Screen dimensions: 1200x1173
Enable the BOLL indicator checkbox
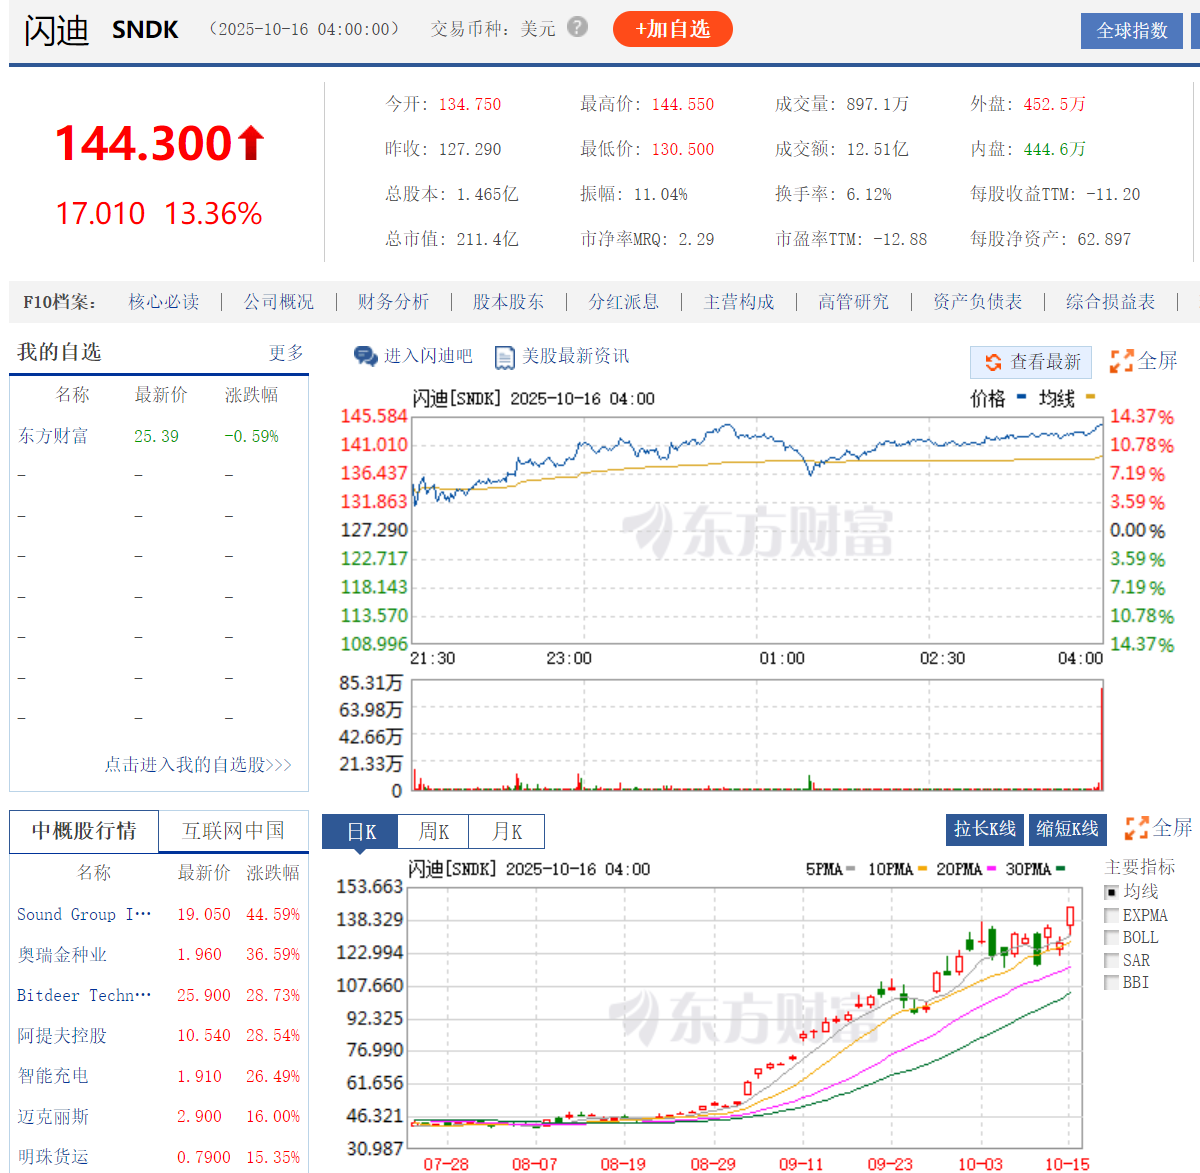click(1111, 937)
